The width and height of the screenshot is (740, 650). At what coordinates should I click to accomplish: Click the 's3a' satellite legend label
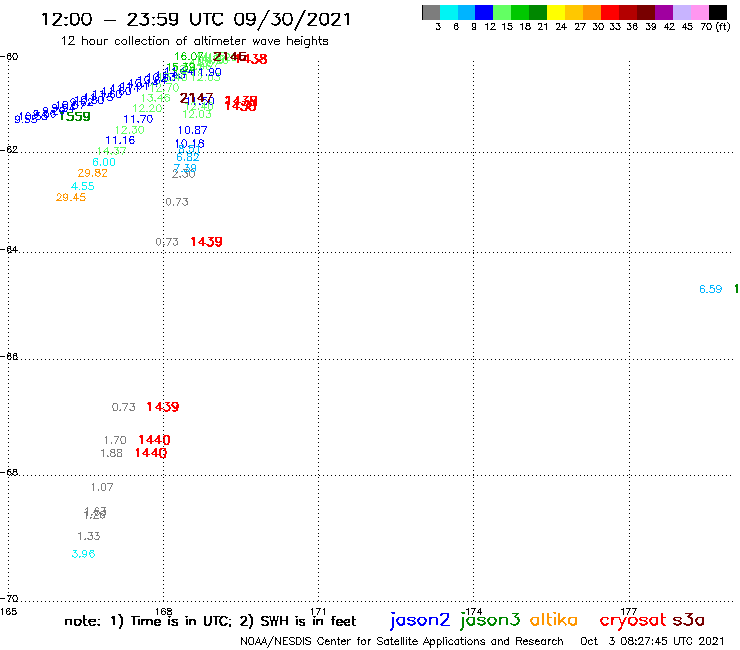click(x=688, y=620)
